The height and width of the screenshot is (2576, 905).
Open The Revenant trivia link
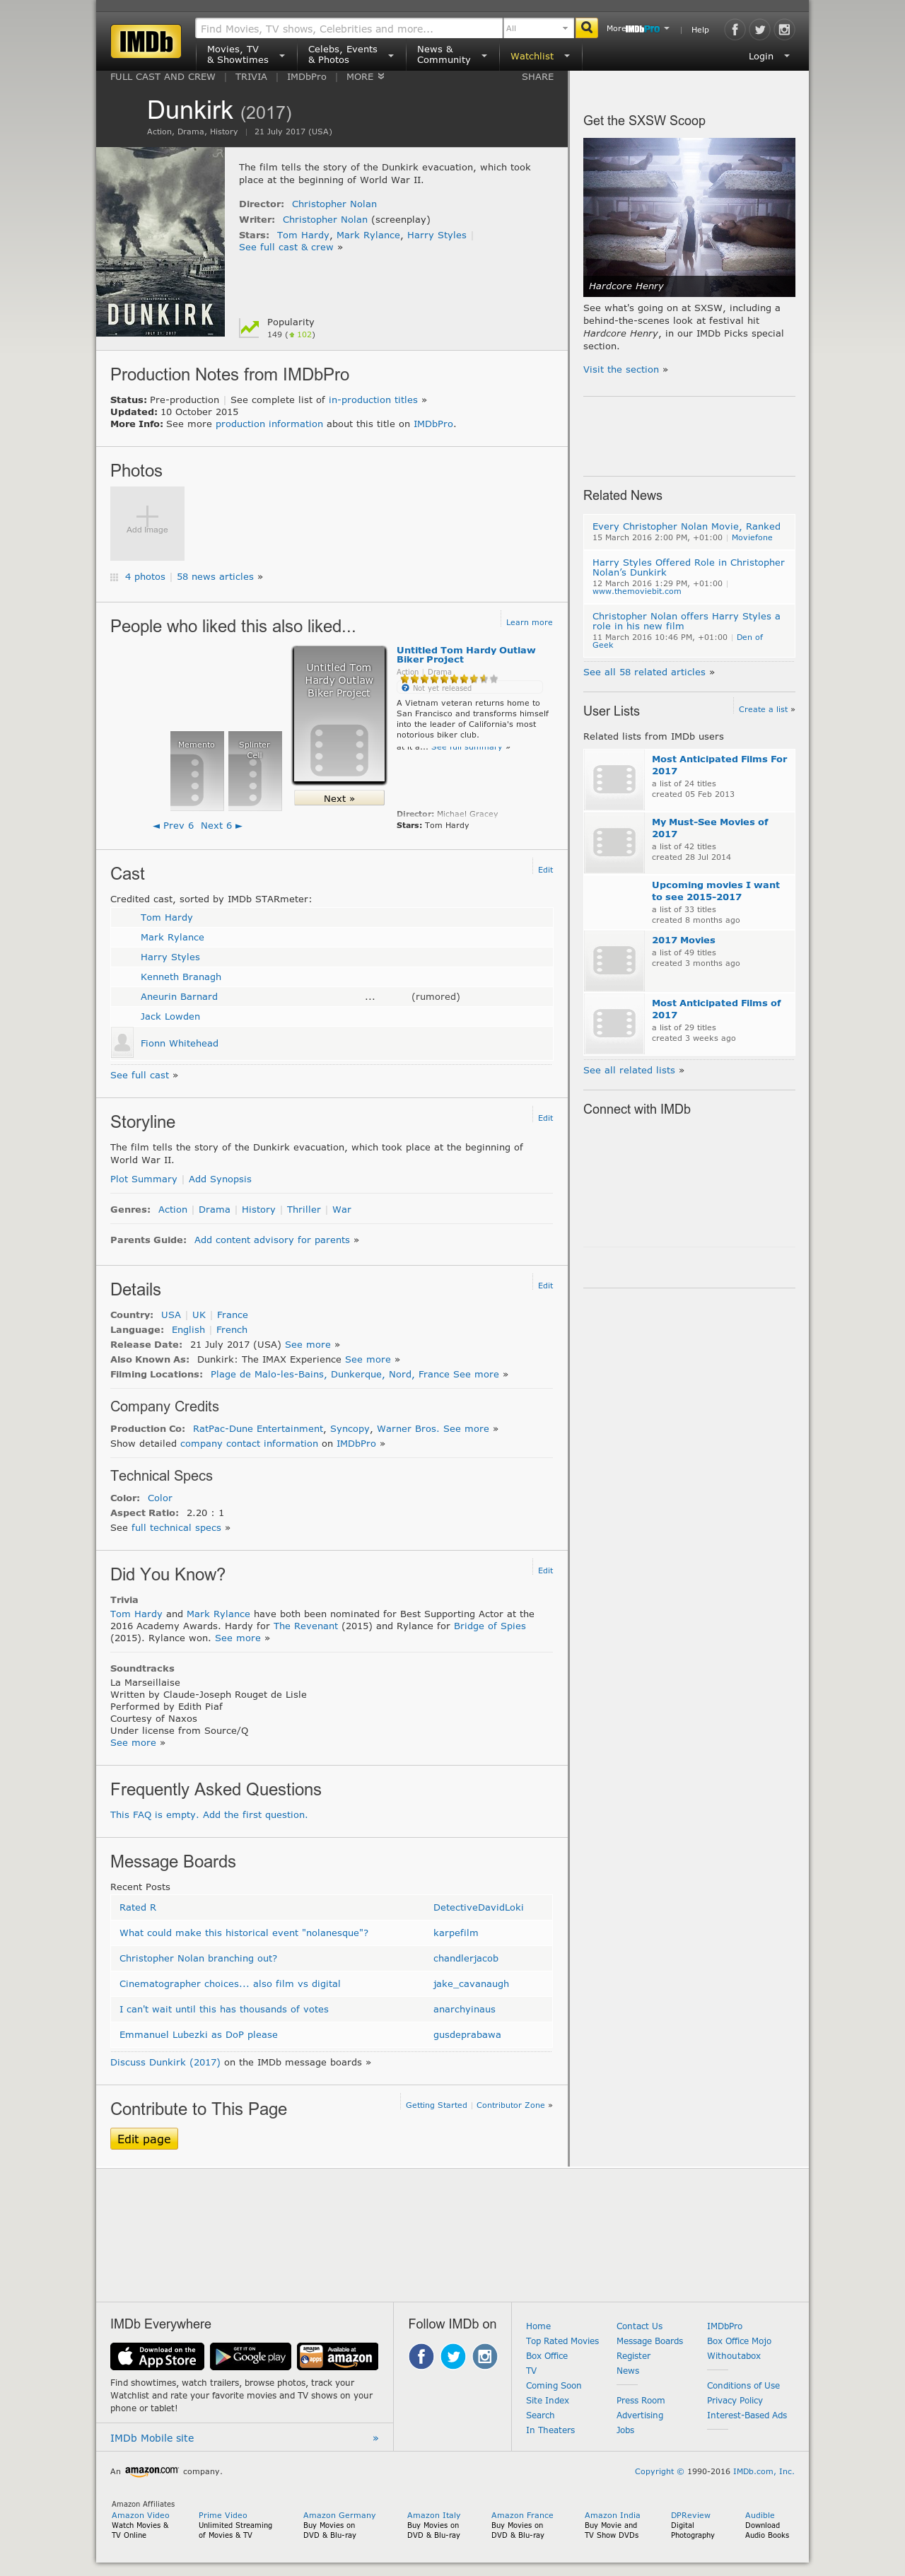pos(305,1625)
